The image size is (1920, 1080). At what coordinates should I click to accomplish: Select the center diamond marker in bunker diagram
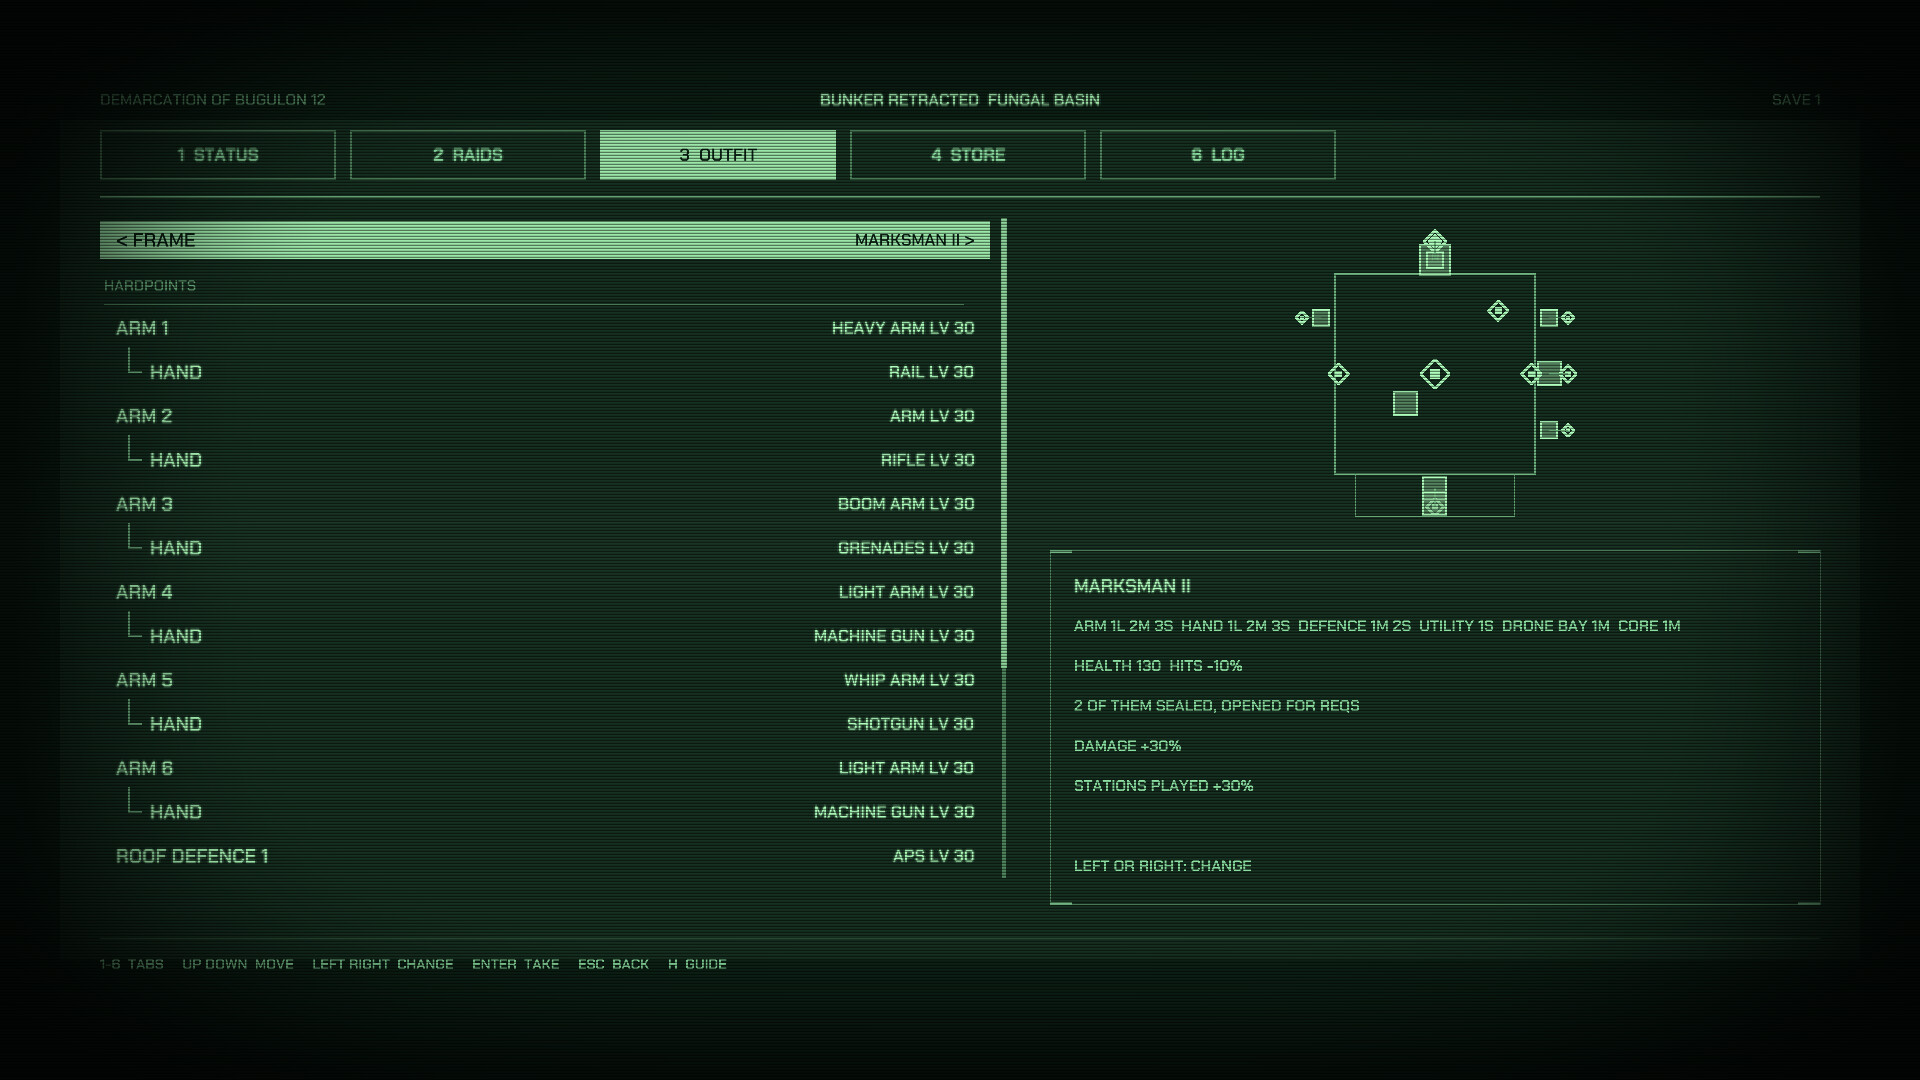tap(1435, 374)
